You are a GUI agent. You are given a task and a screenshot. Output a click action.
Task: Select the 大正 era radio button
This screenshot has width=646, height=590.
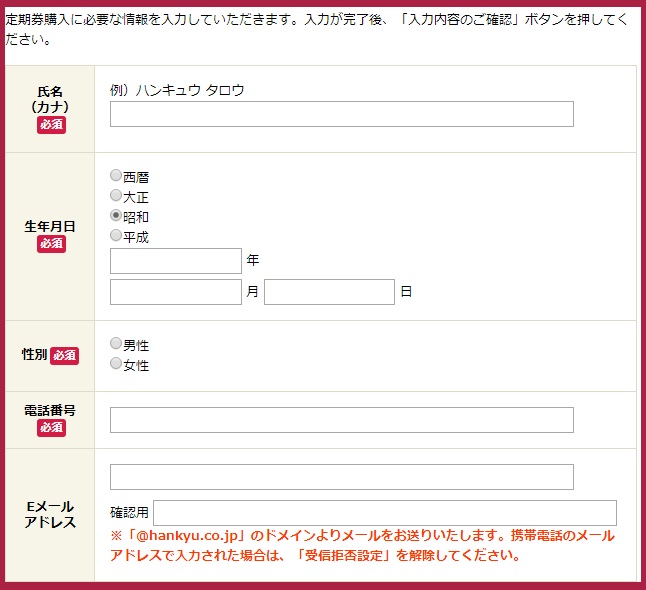tap(116, 195)
